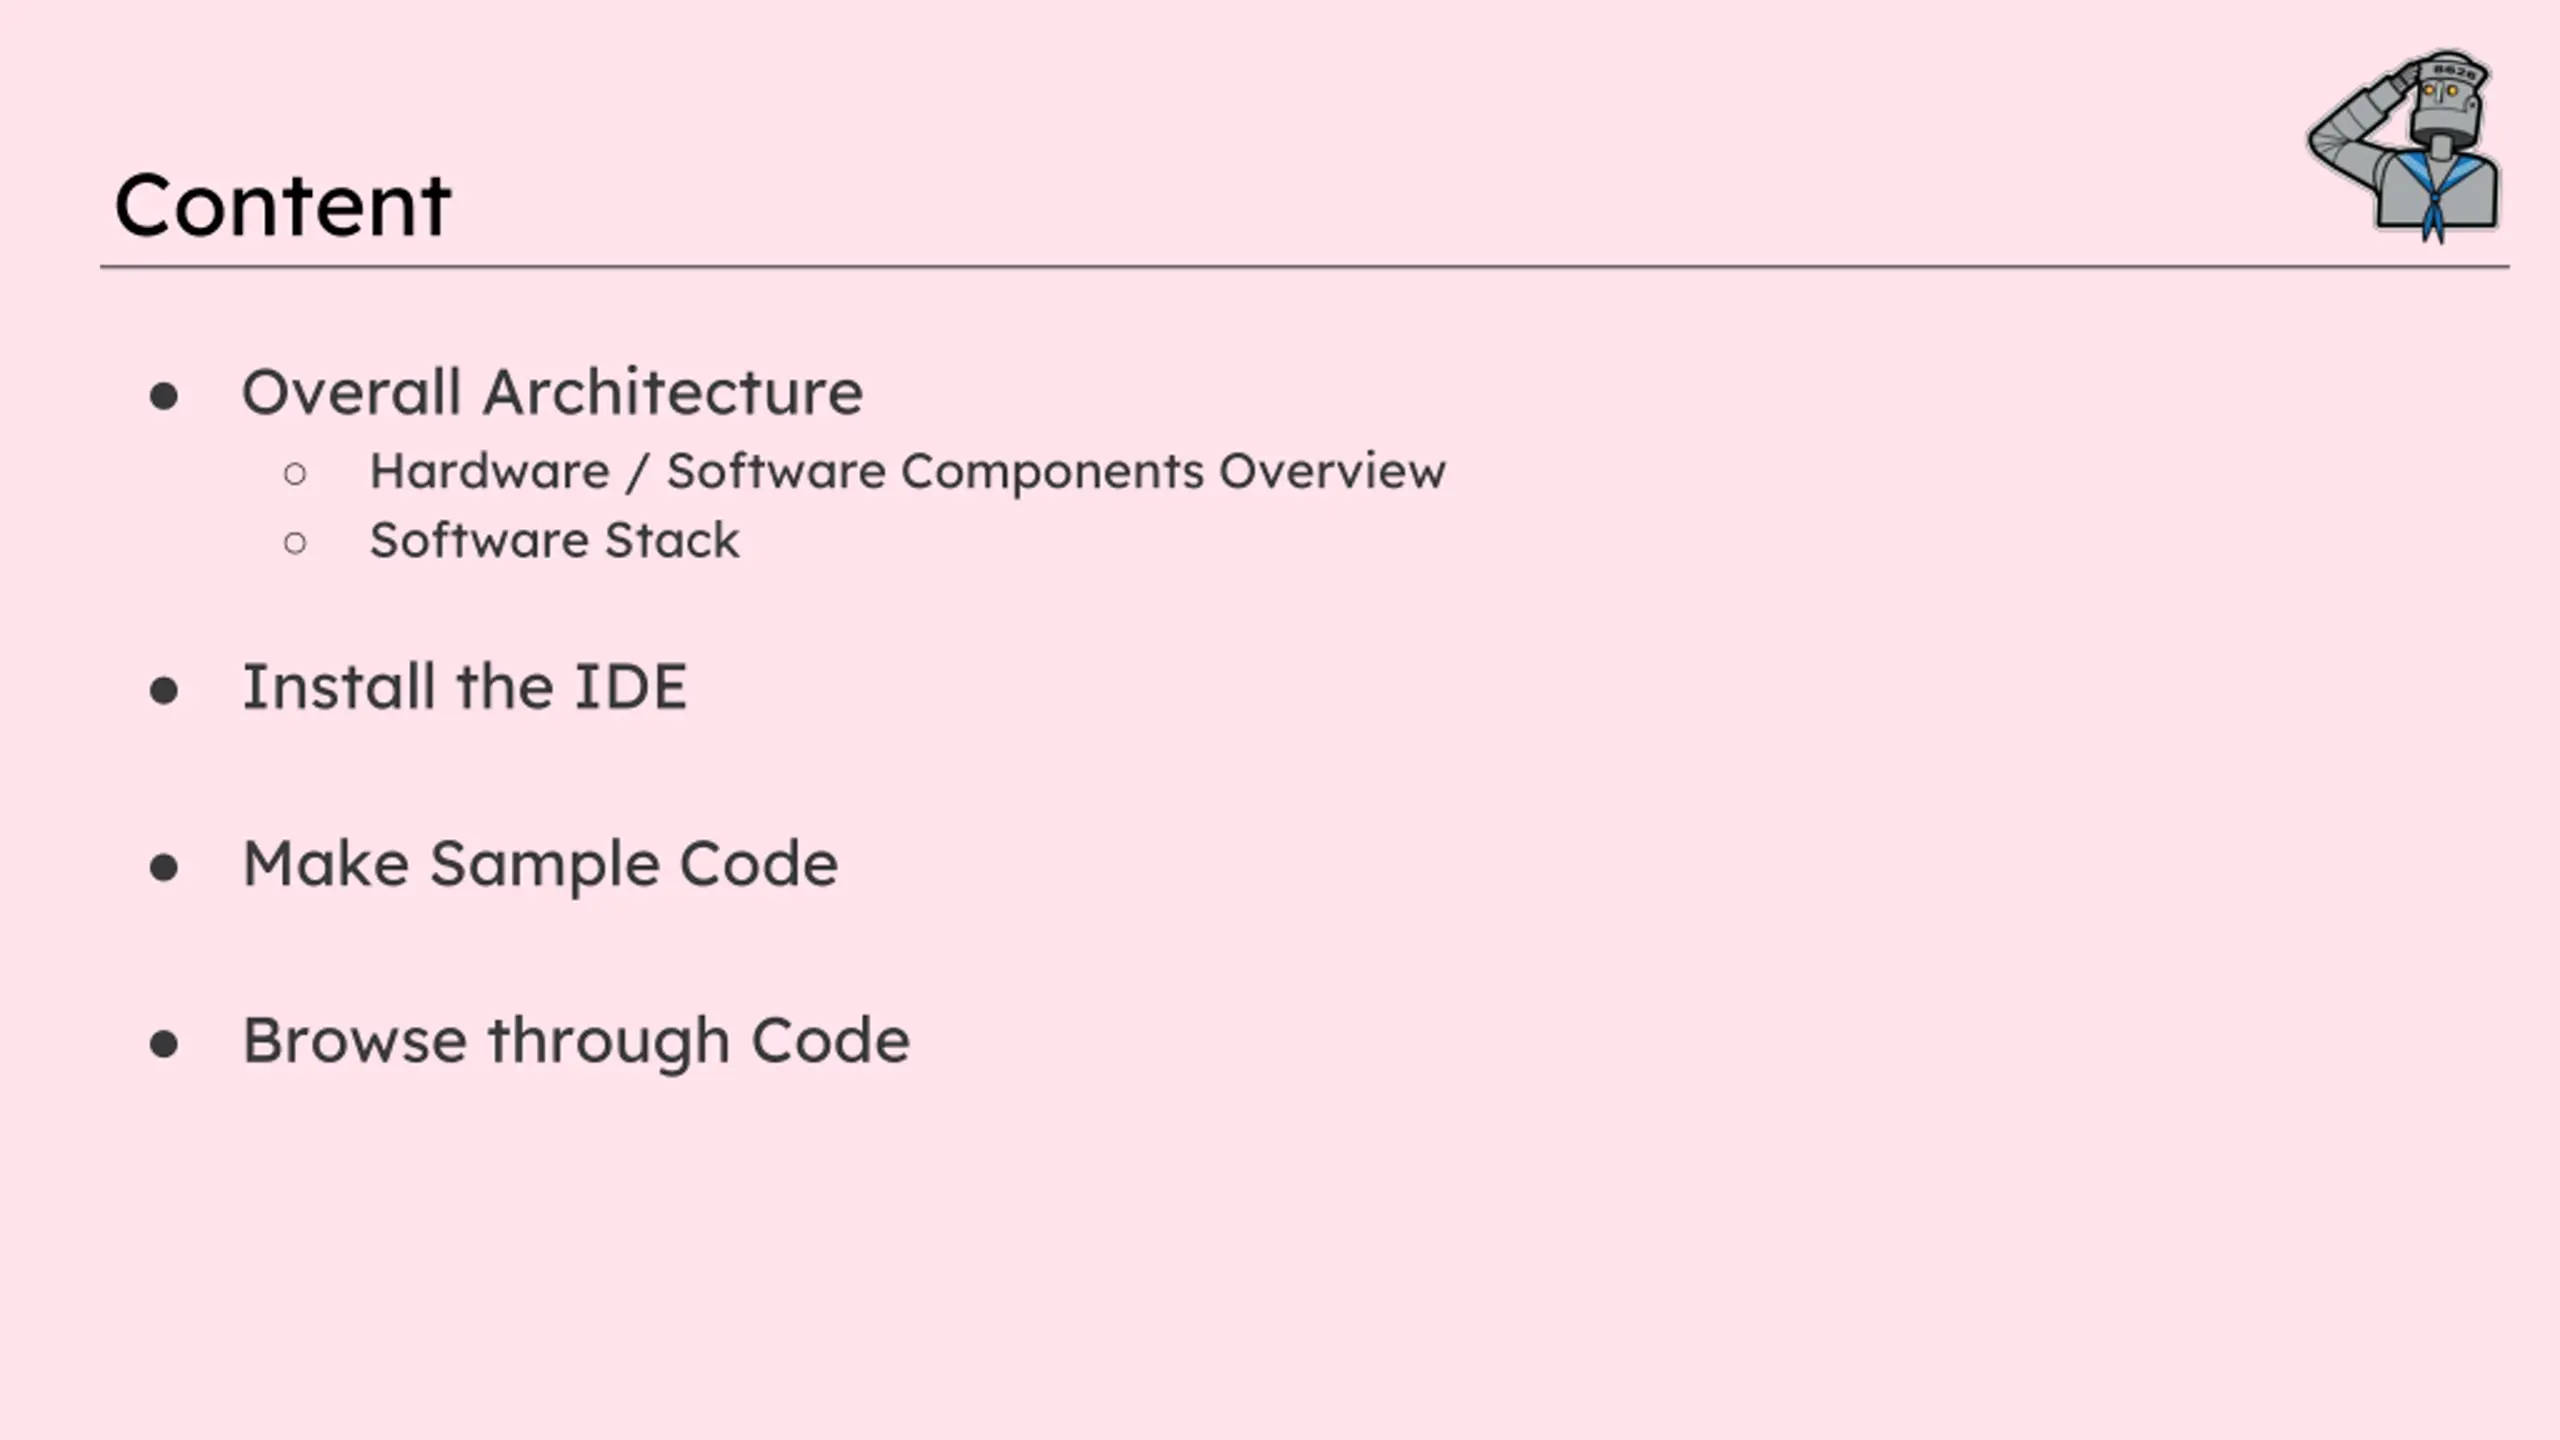Click Hardware / Software Components Overview line

(907, 472)
